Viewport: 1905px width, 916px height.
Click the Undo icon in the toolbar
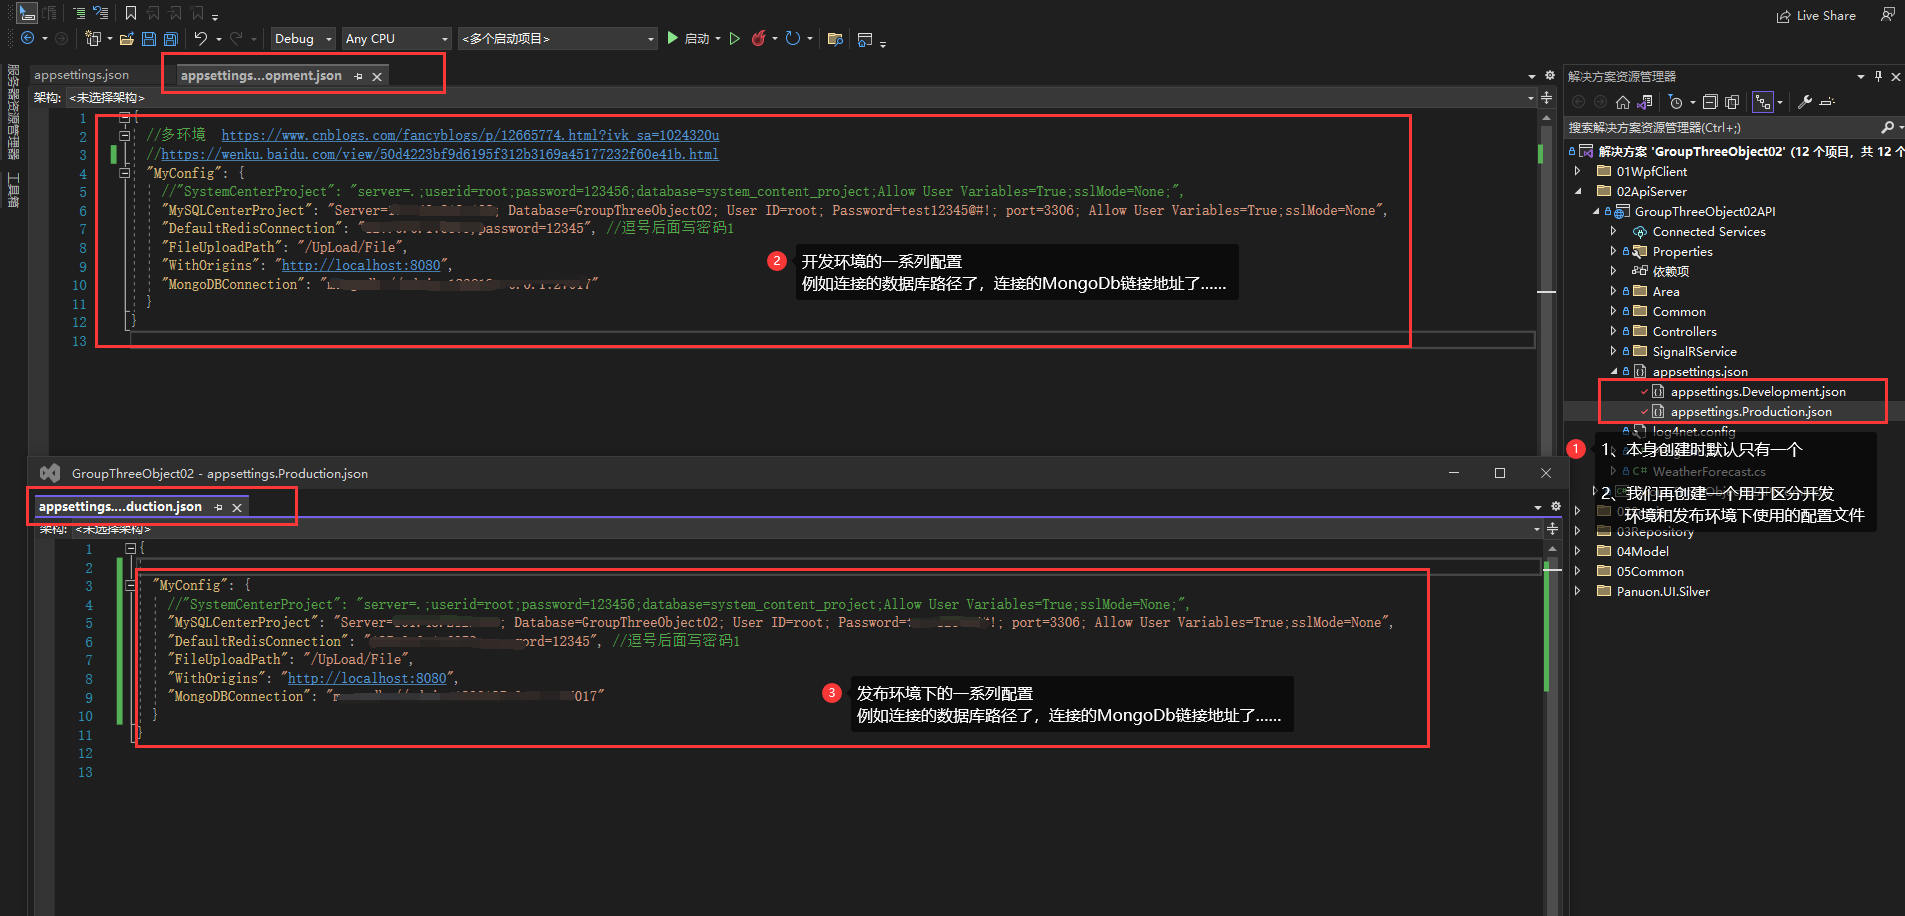200,38
